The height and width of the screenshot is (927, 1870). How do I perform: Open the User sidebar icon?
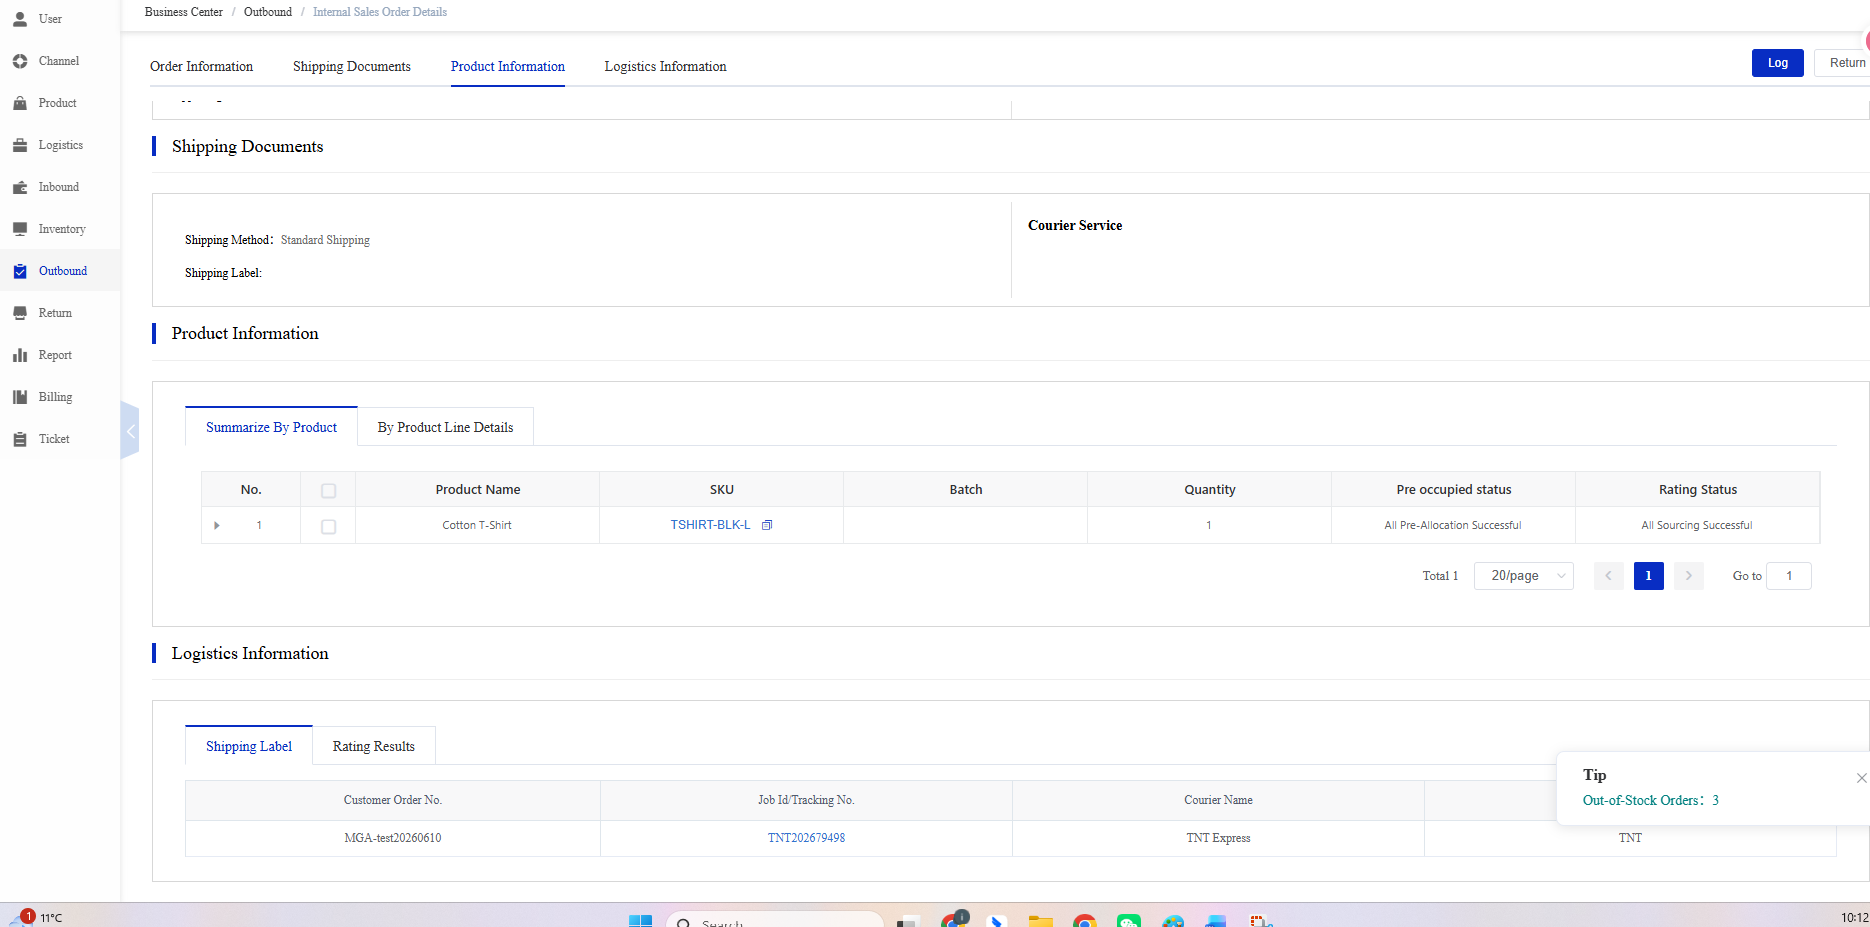pos(20,19)
